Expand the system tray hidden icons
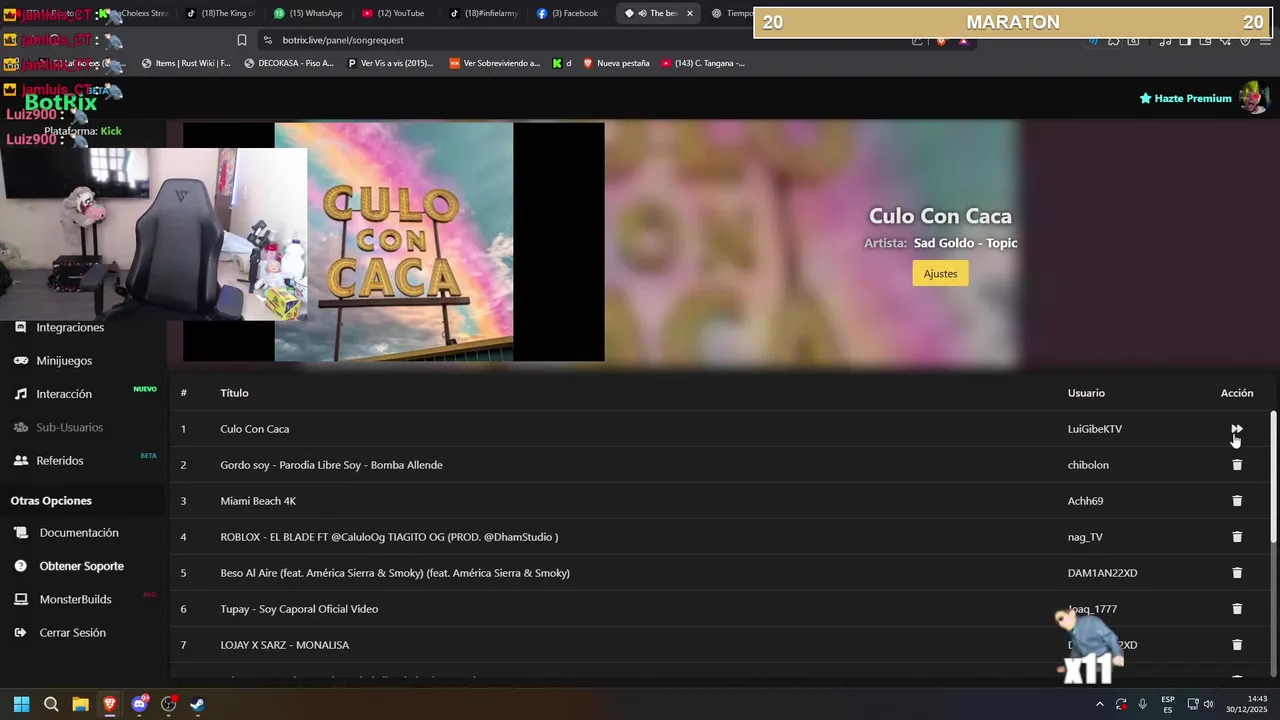The image size is (1280, 720). 1099,704
